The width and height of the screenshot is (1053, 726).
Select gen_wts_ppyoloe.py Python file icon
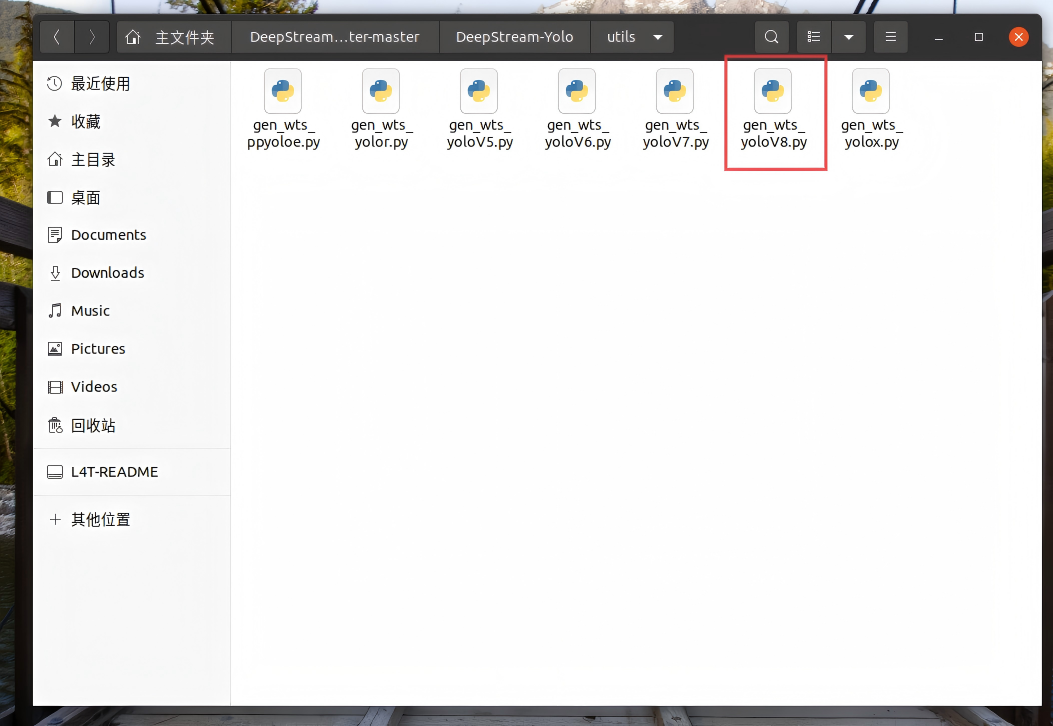pos(283,91)
